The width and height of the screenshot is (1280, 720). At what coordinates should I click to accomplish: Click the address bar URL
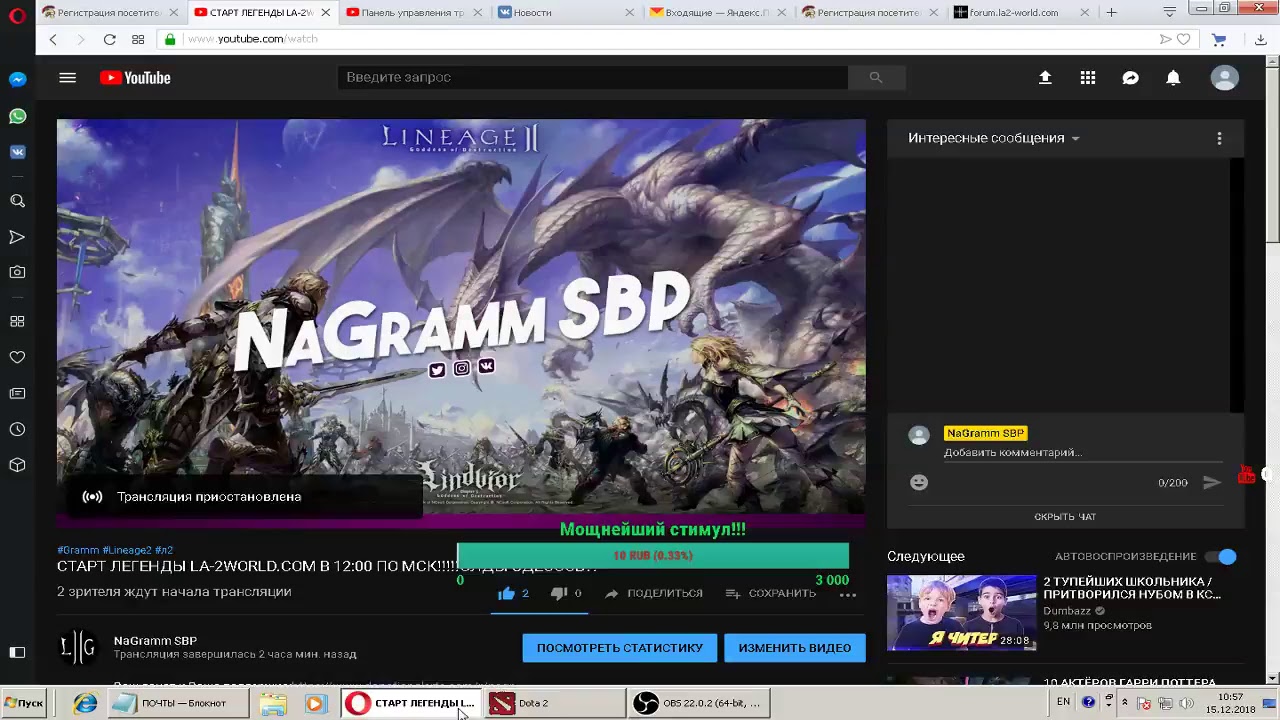pyautogui.click(x=253, y=39)
